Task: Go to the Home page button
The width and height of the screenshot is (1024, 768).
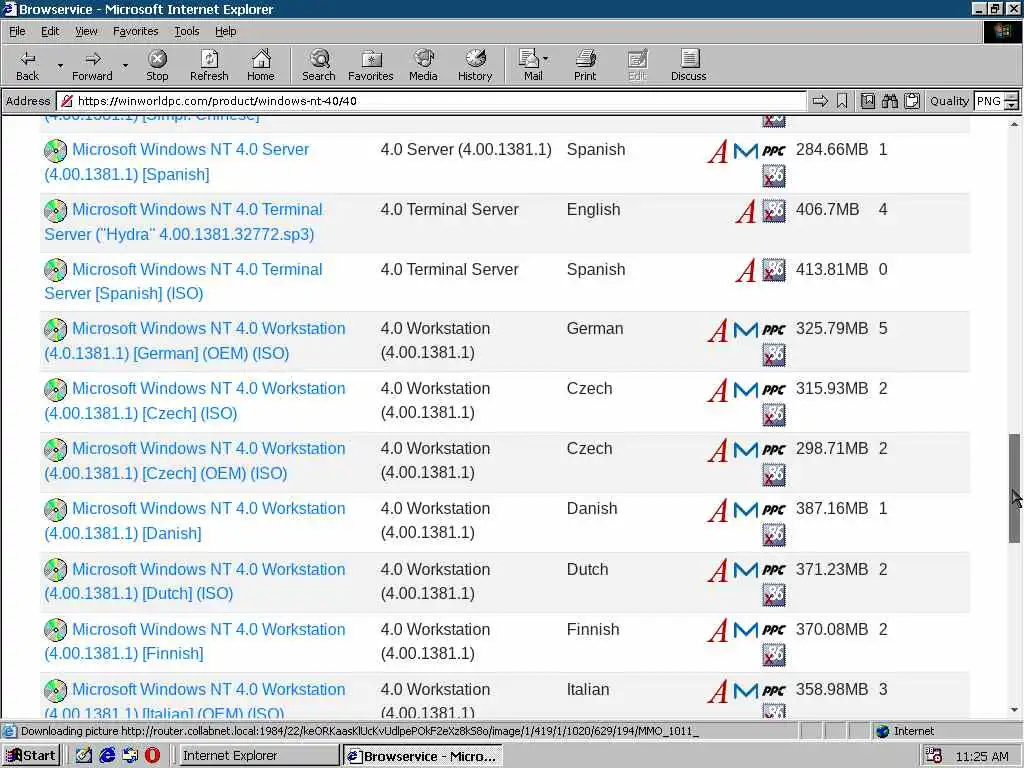Action: click(261, 65)
